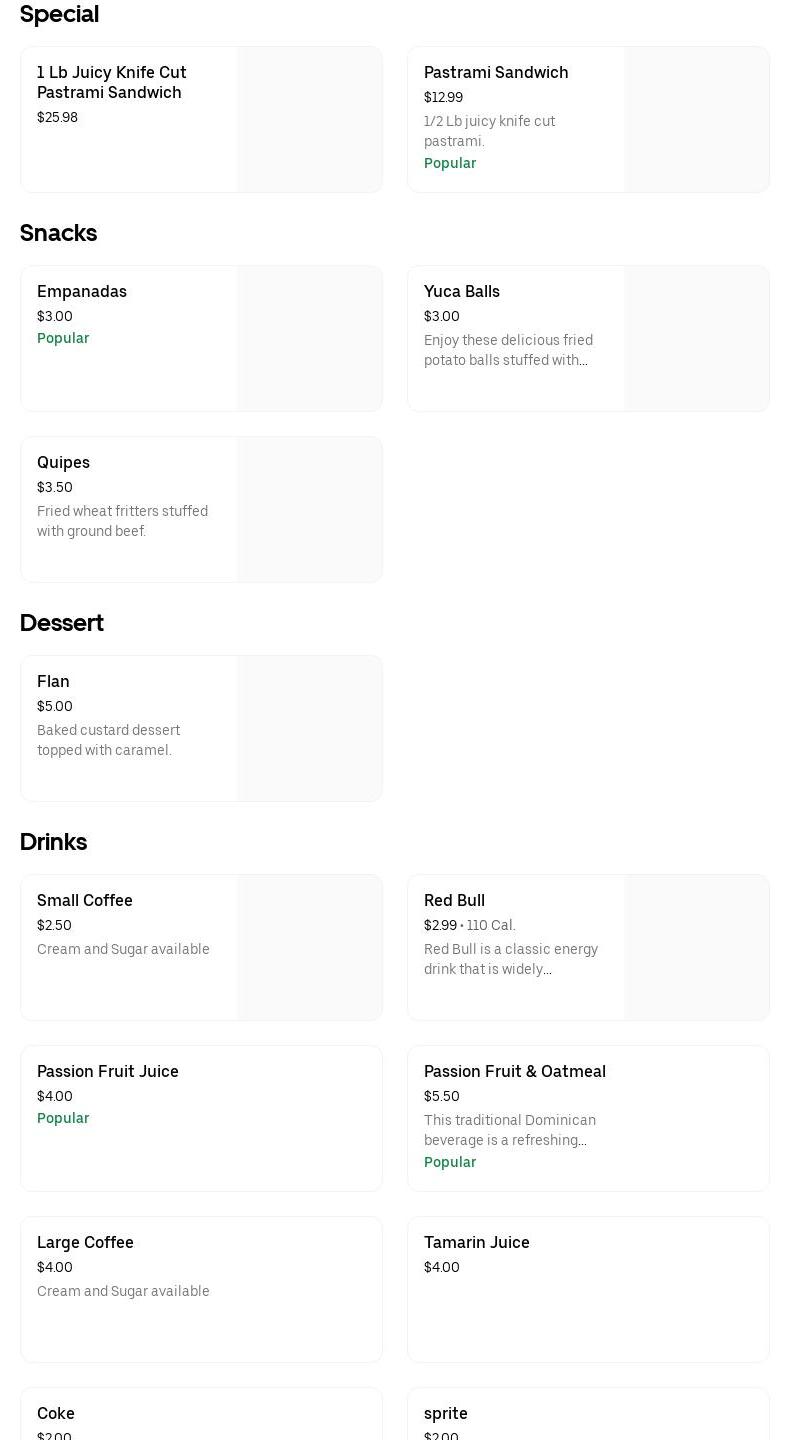This screenshot has height=1440, width=804.
Task: Choose the Large Coffee card
Action: tap(201, 1289)
